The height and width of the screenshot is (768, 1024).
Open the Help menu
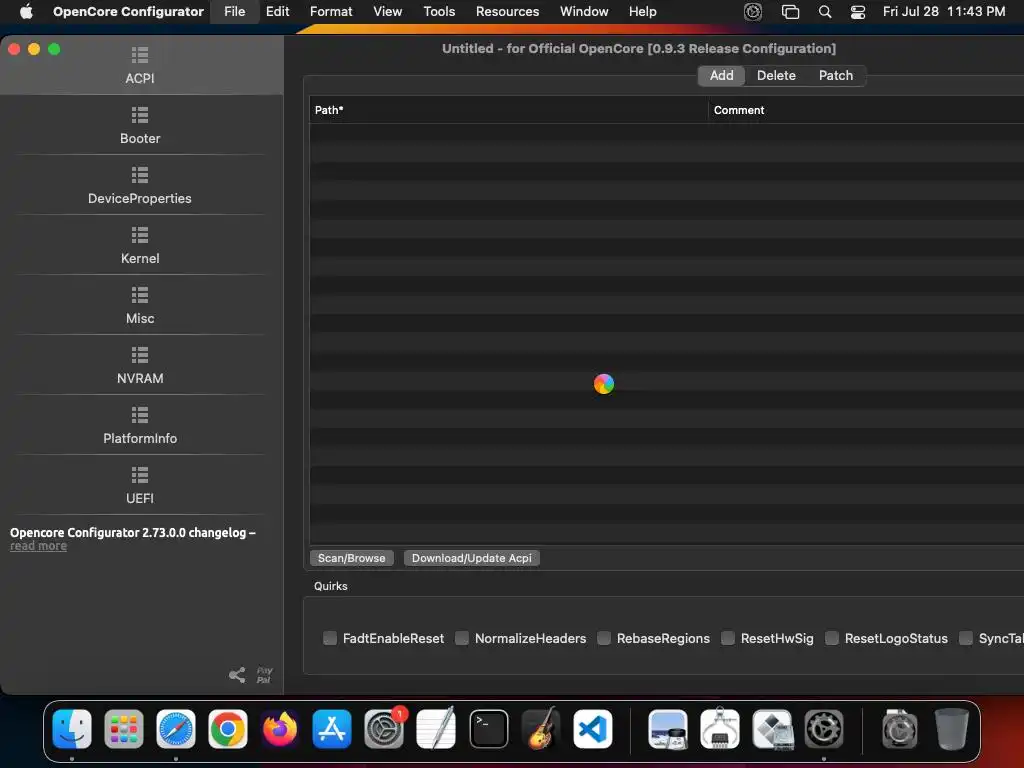click(643, 12)
